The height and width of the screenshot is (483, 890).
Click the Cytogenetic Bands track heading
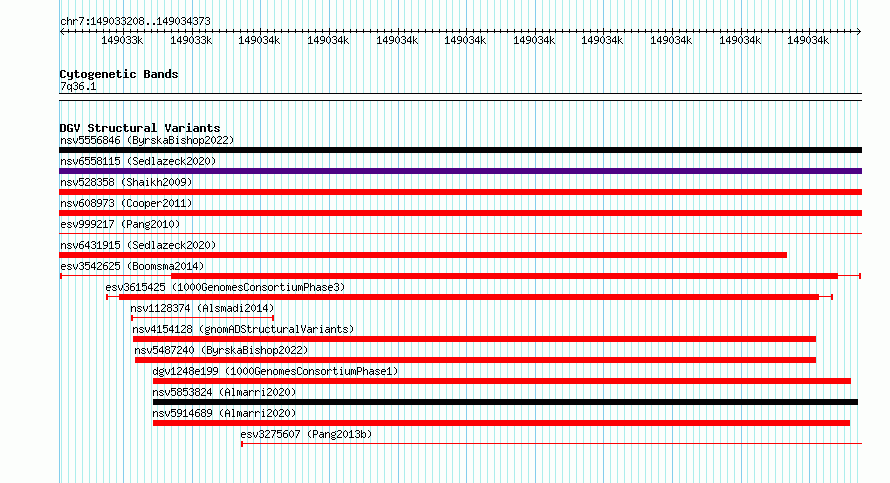(x=119, y=74)
